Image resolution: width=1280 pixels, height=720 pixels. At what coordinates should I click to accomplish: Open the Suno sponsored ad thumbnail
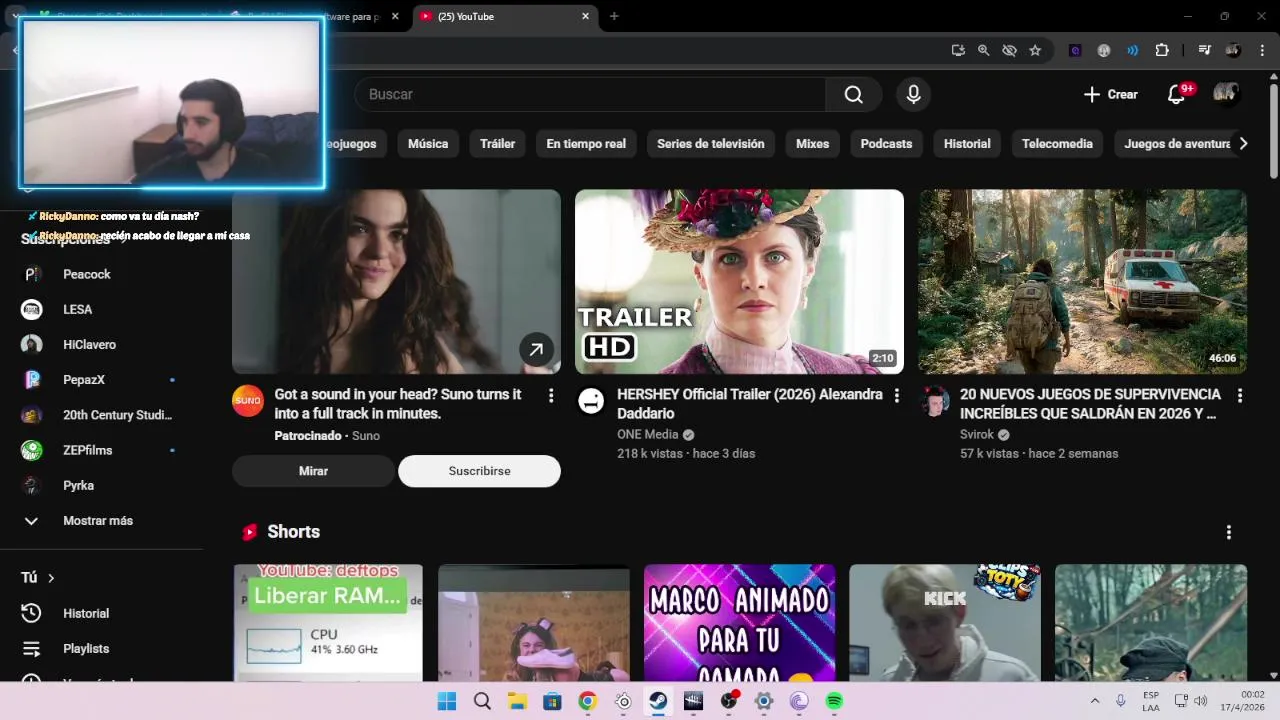tap(396, 282)
